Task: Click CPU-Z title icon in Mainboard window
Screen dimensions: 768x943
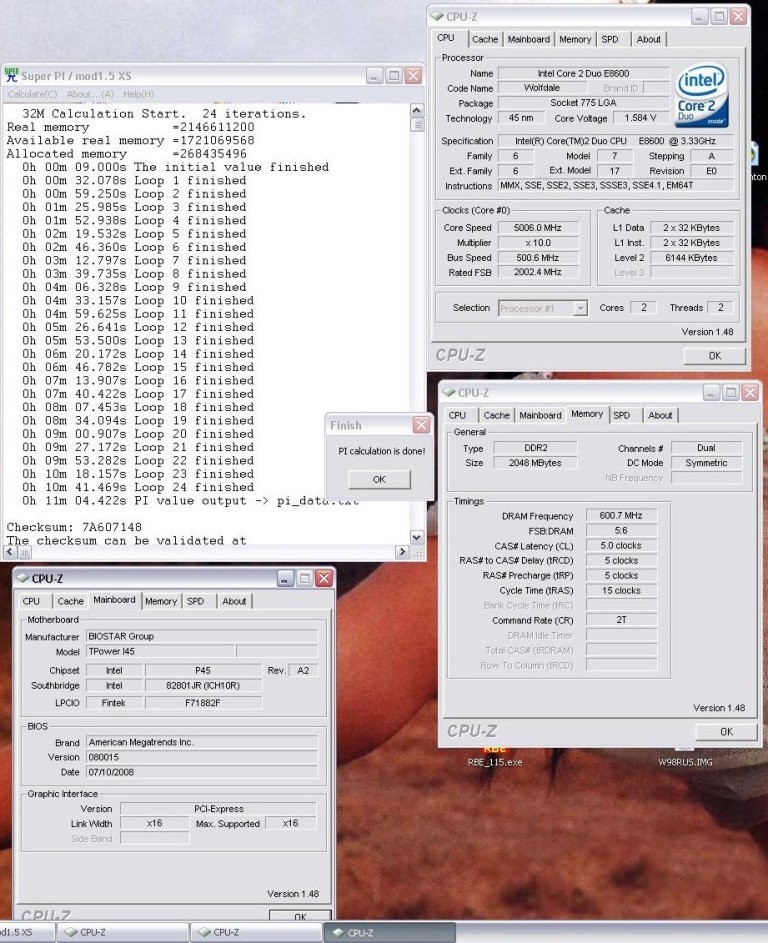Action: point(23,578)
